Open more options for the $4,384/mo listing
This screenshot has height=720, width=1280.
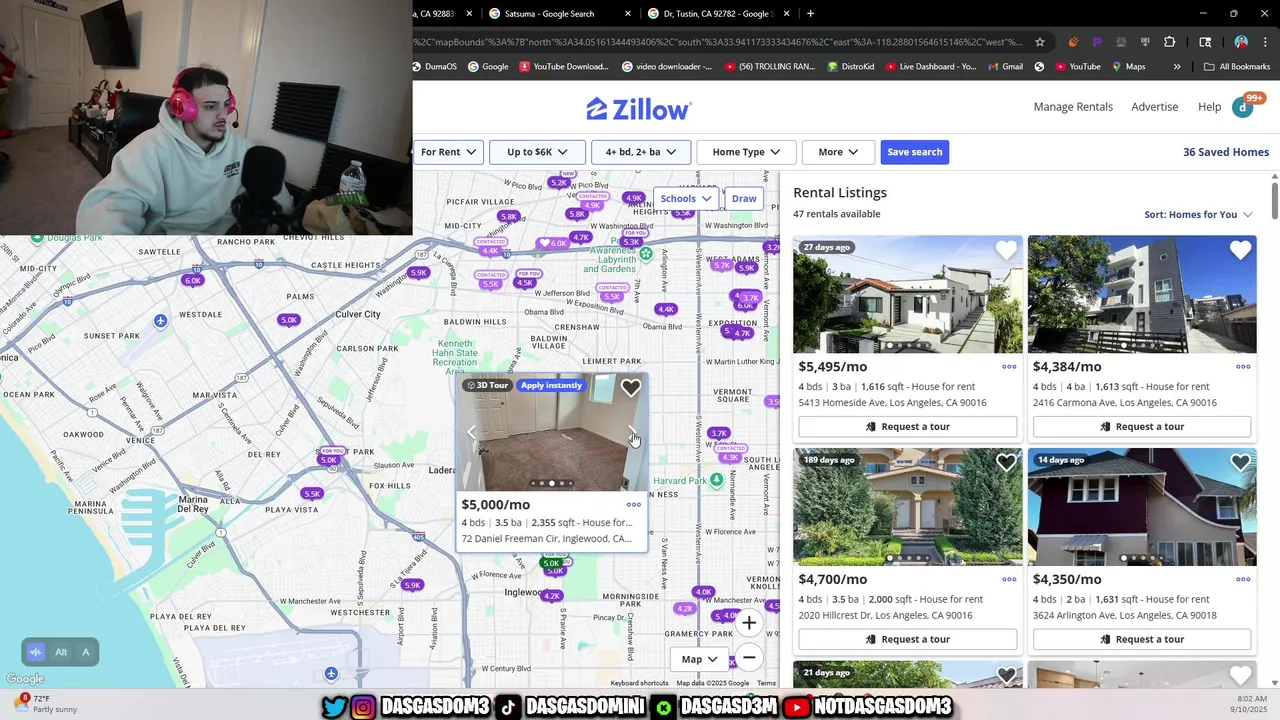[1243, 367]
